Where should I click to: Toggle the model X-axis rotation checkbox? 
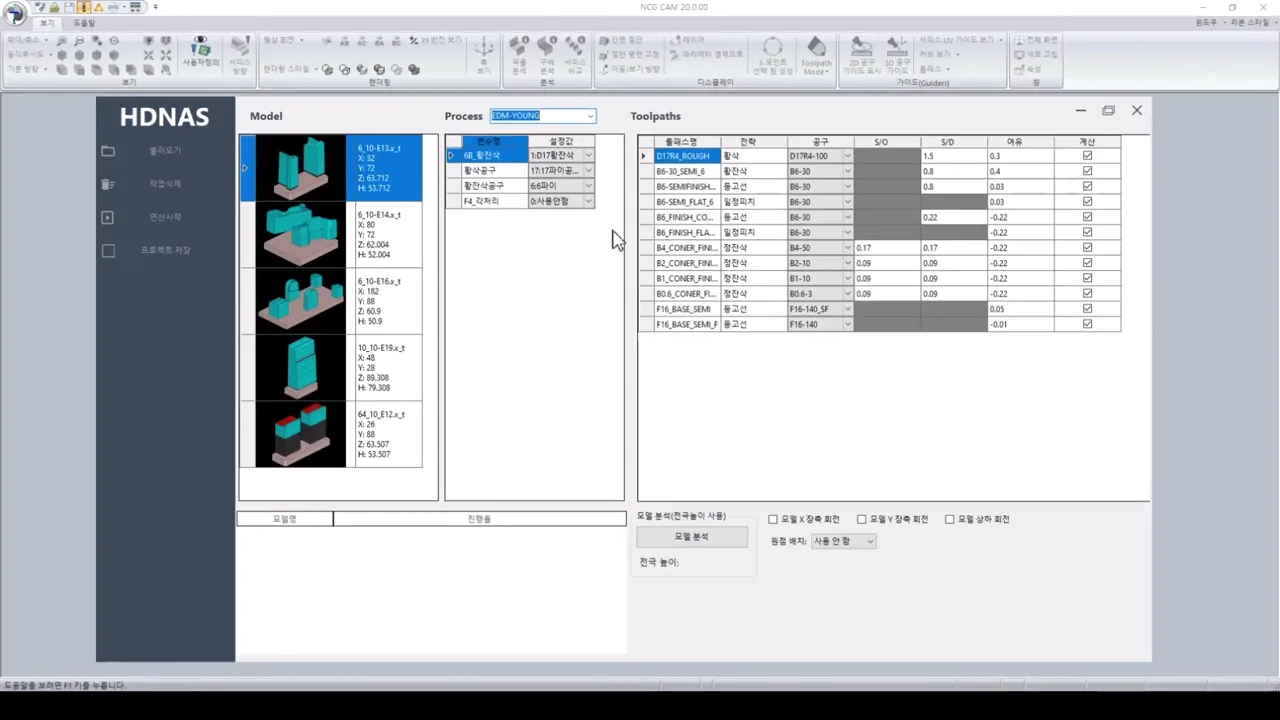(773, 519)
